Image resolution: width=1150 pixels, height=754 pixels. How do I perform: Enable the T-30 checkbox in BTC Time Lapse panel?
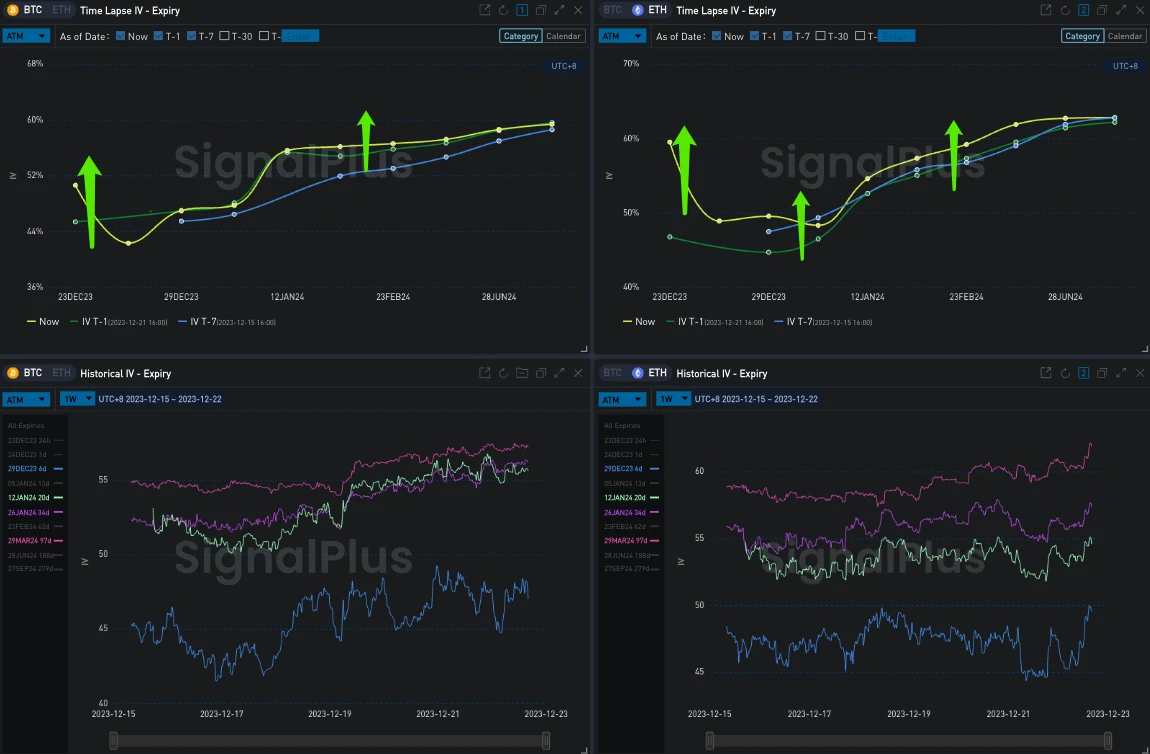click(225, 36)
